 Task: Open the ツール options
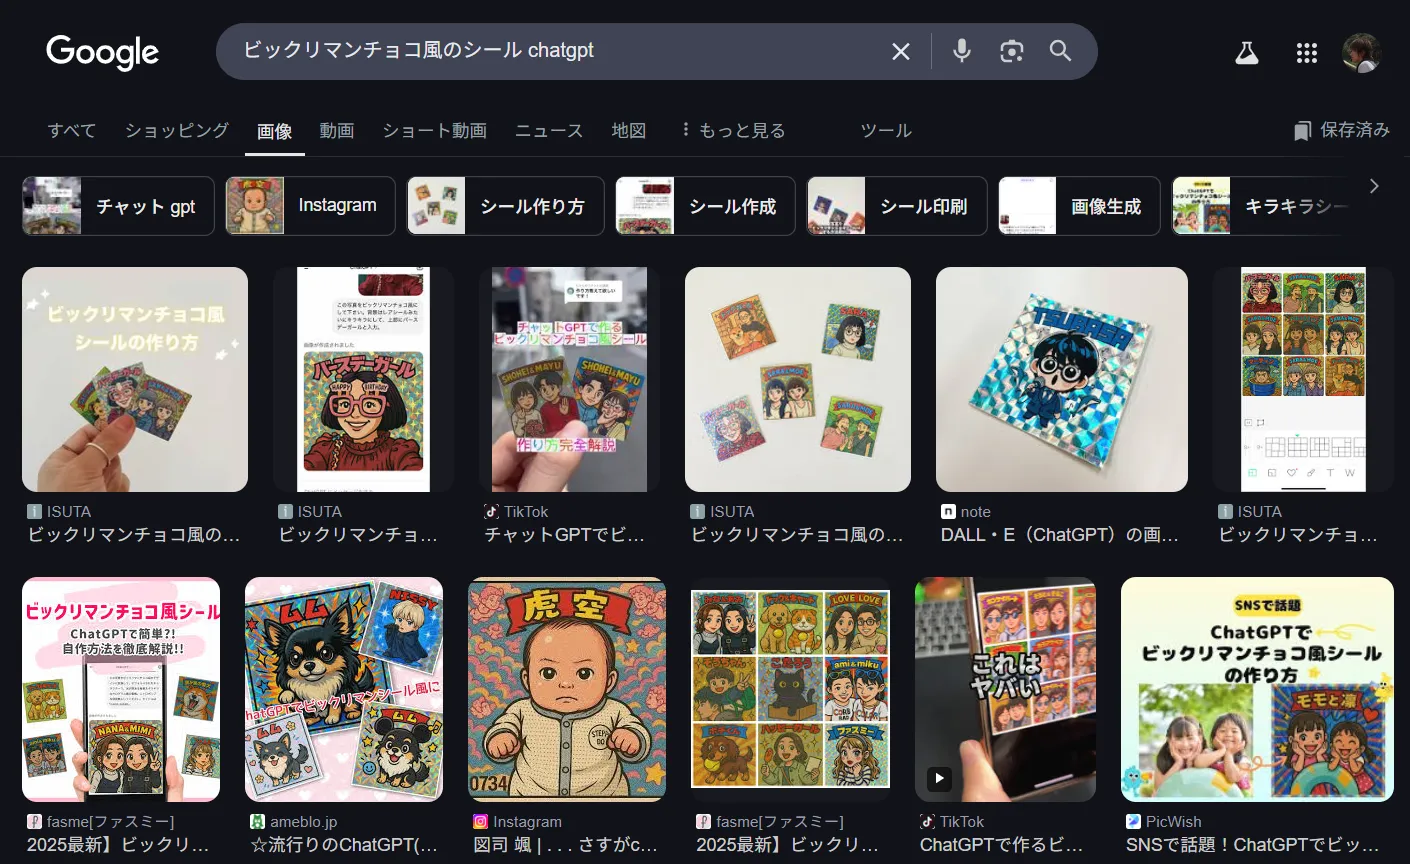click(x=886, y=130)
